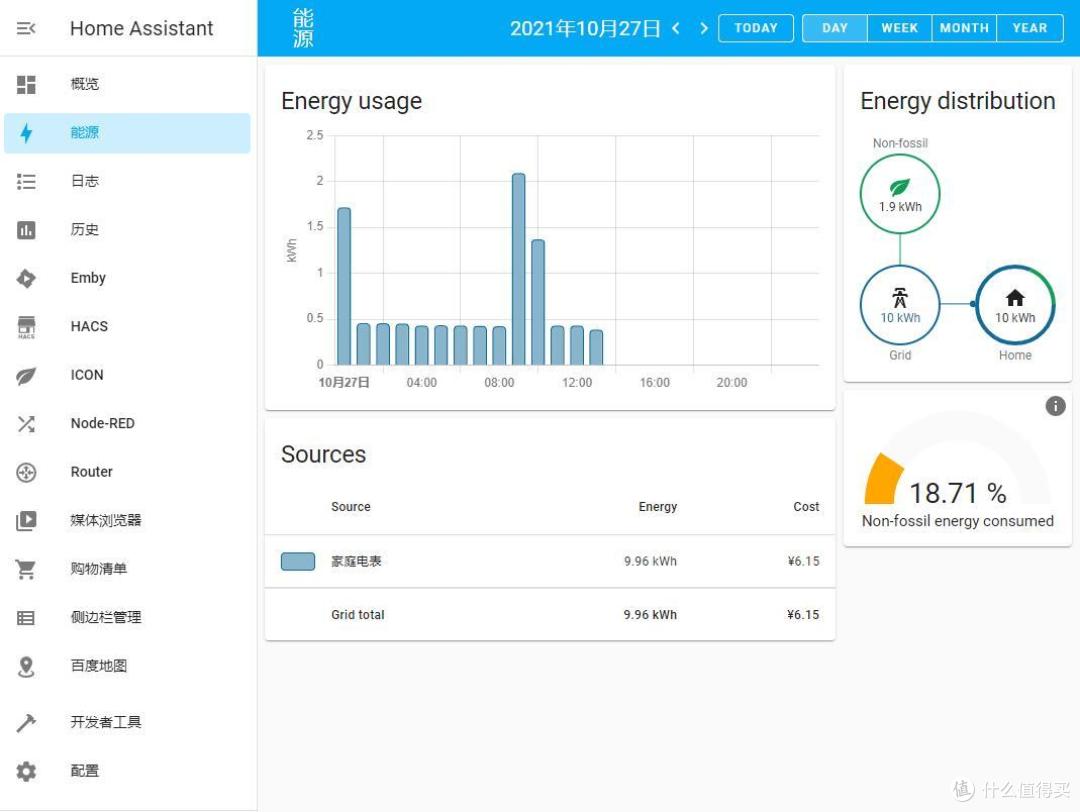Open the 历史 menu item
Viewport: 1080px width, 812px height.
point(127,230)
